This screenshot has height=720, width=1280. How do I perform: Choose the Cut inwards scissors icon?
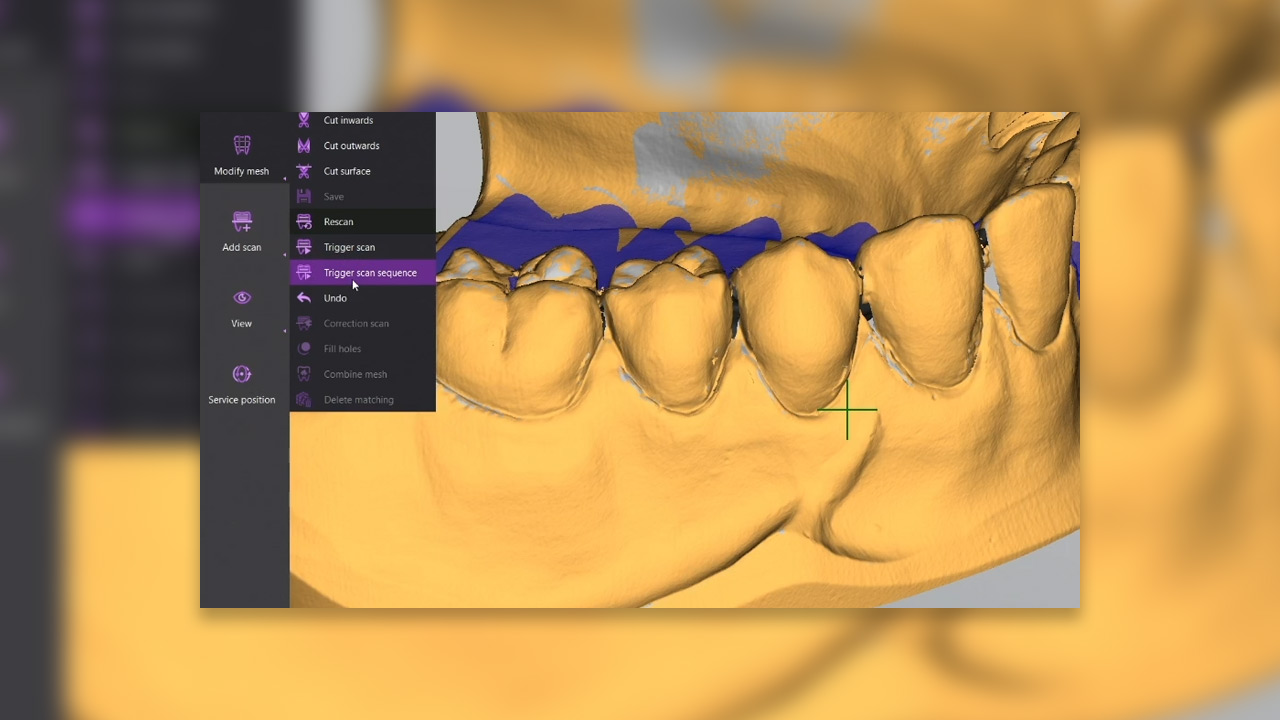tap(304, 120)
